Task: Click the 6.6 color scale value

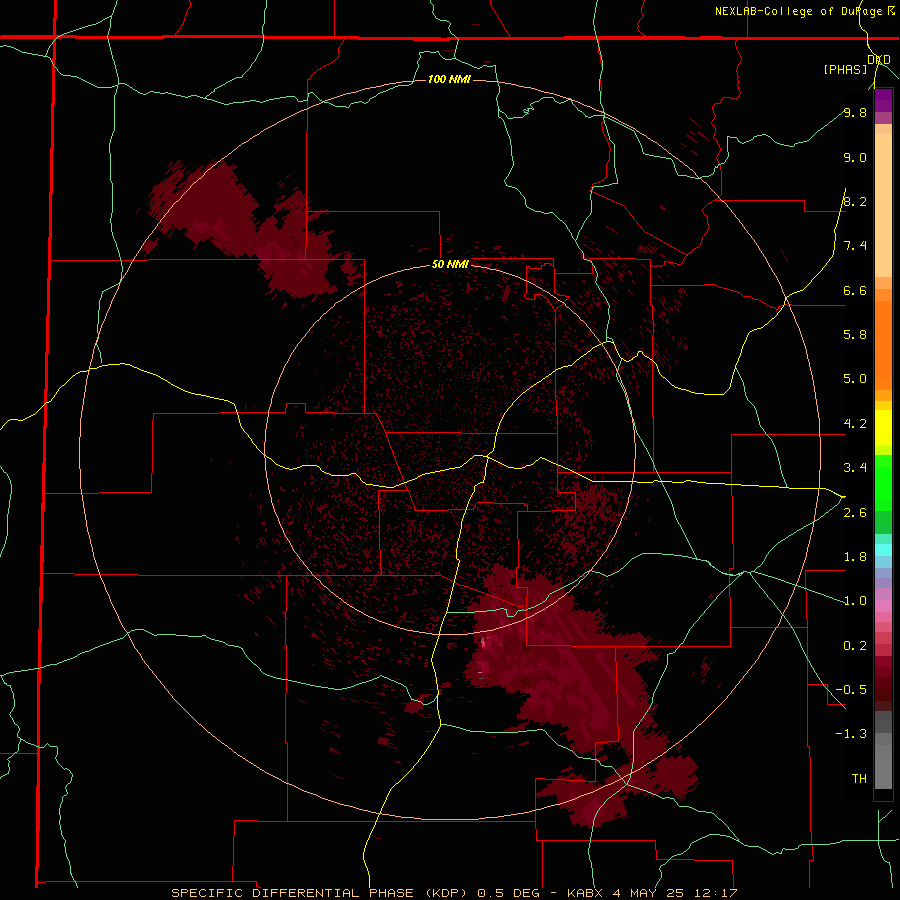Action: tap(855, 290)
